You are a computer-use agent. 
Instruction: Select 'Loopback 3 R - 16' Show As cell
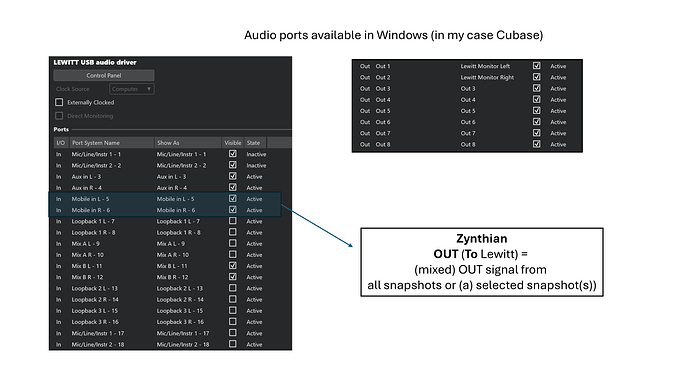(180, 322)
